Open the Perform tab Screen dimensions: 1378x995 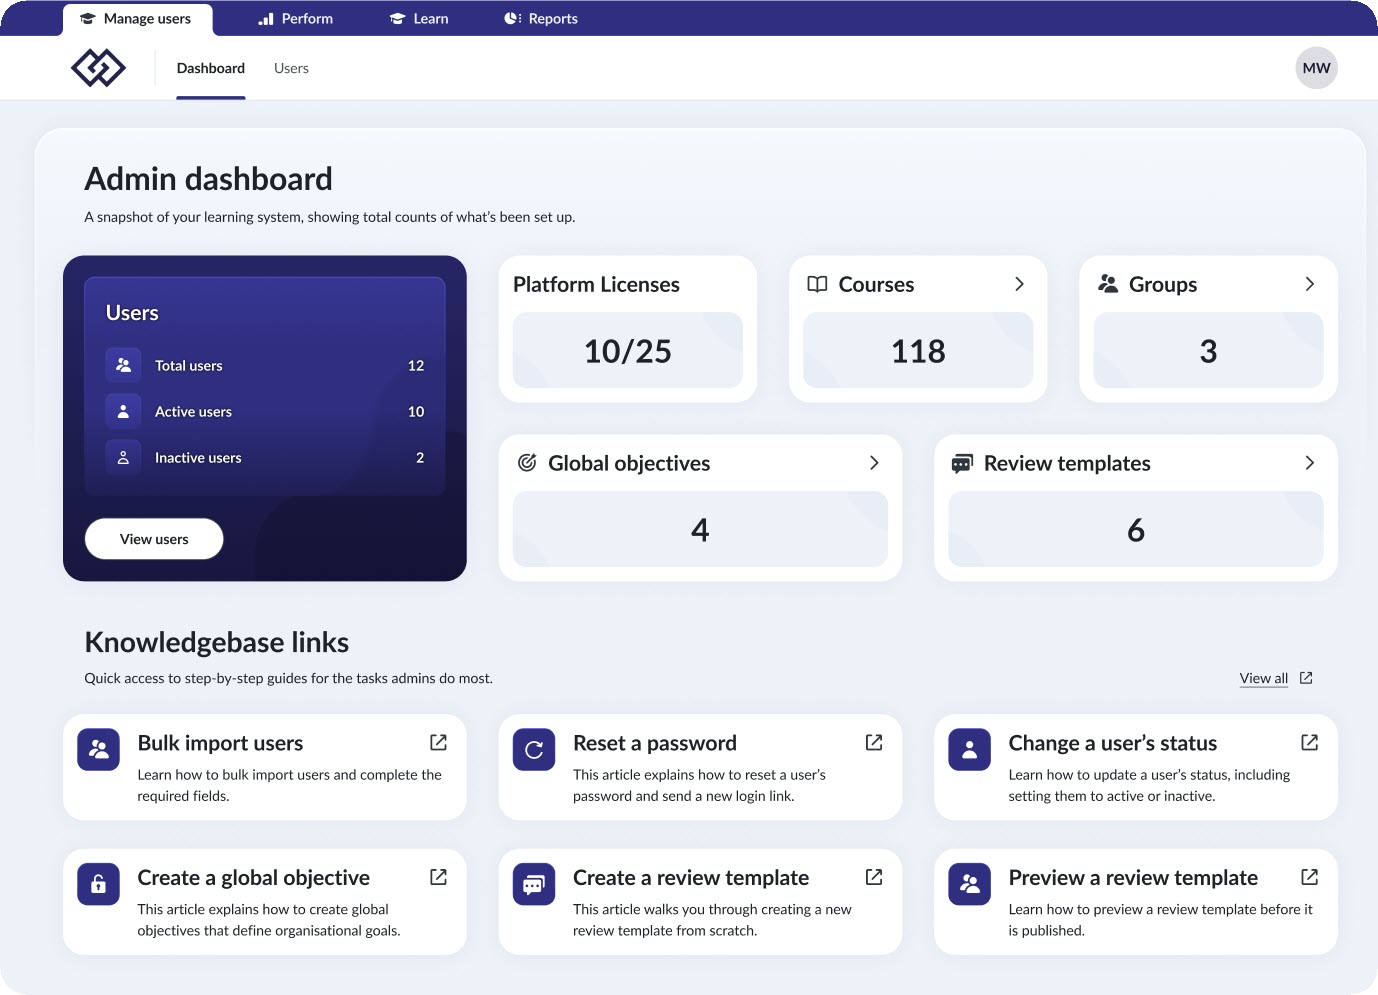pos(295,19)
